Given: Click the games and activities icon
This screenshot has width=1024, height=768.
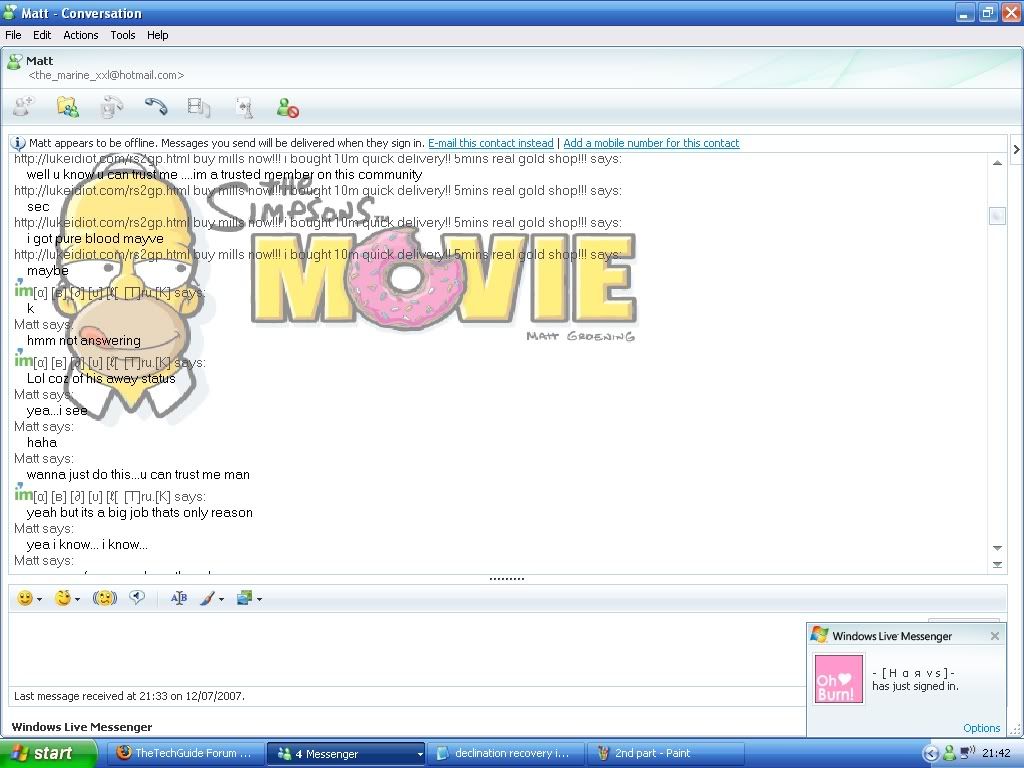Looking at the screenshot, I should [x=243, y=107].
